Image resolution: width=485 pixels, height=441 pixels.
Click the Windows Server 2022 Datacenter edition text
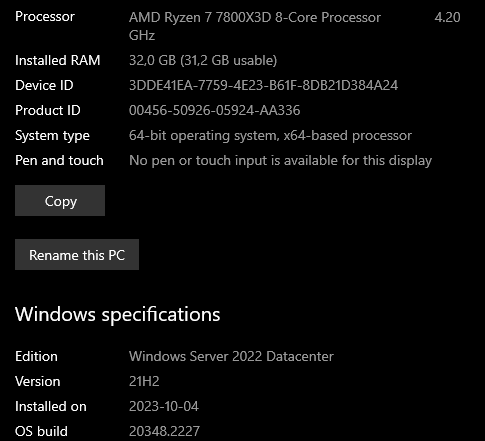pos(231,356)
